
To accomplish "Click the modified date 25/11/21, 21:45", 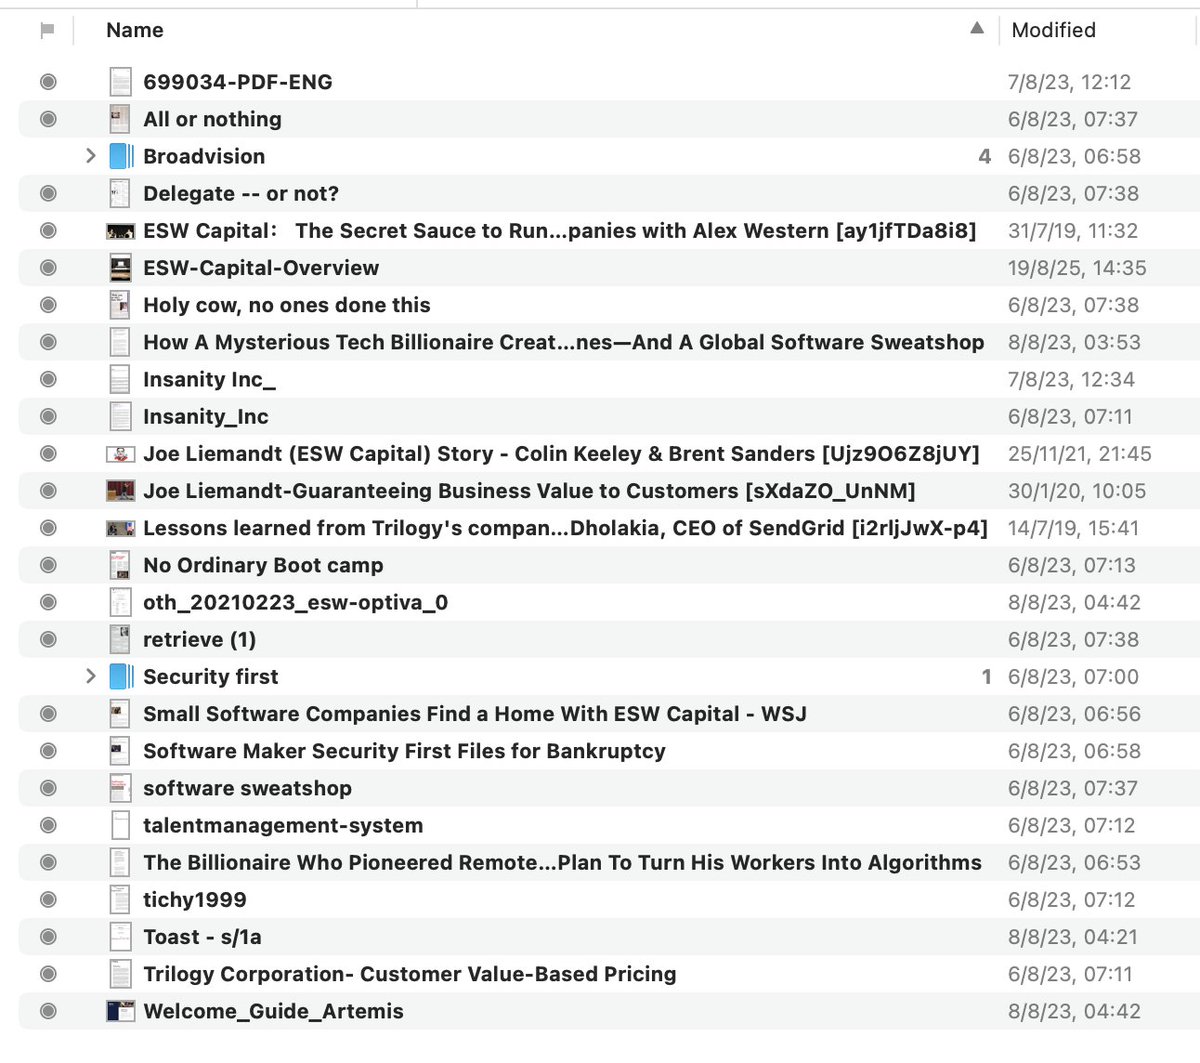I will click(1080, 454).
